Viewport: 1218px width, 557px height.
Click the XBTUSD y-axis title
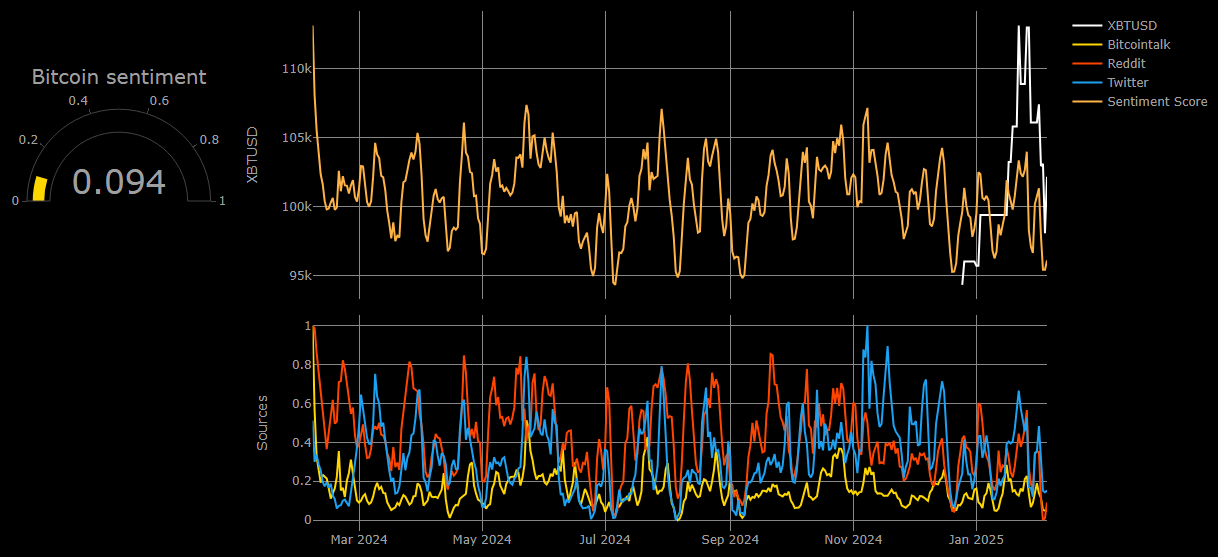[252, 155]
